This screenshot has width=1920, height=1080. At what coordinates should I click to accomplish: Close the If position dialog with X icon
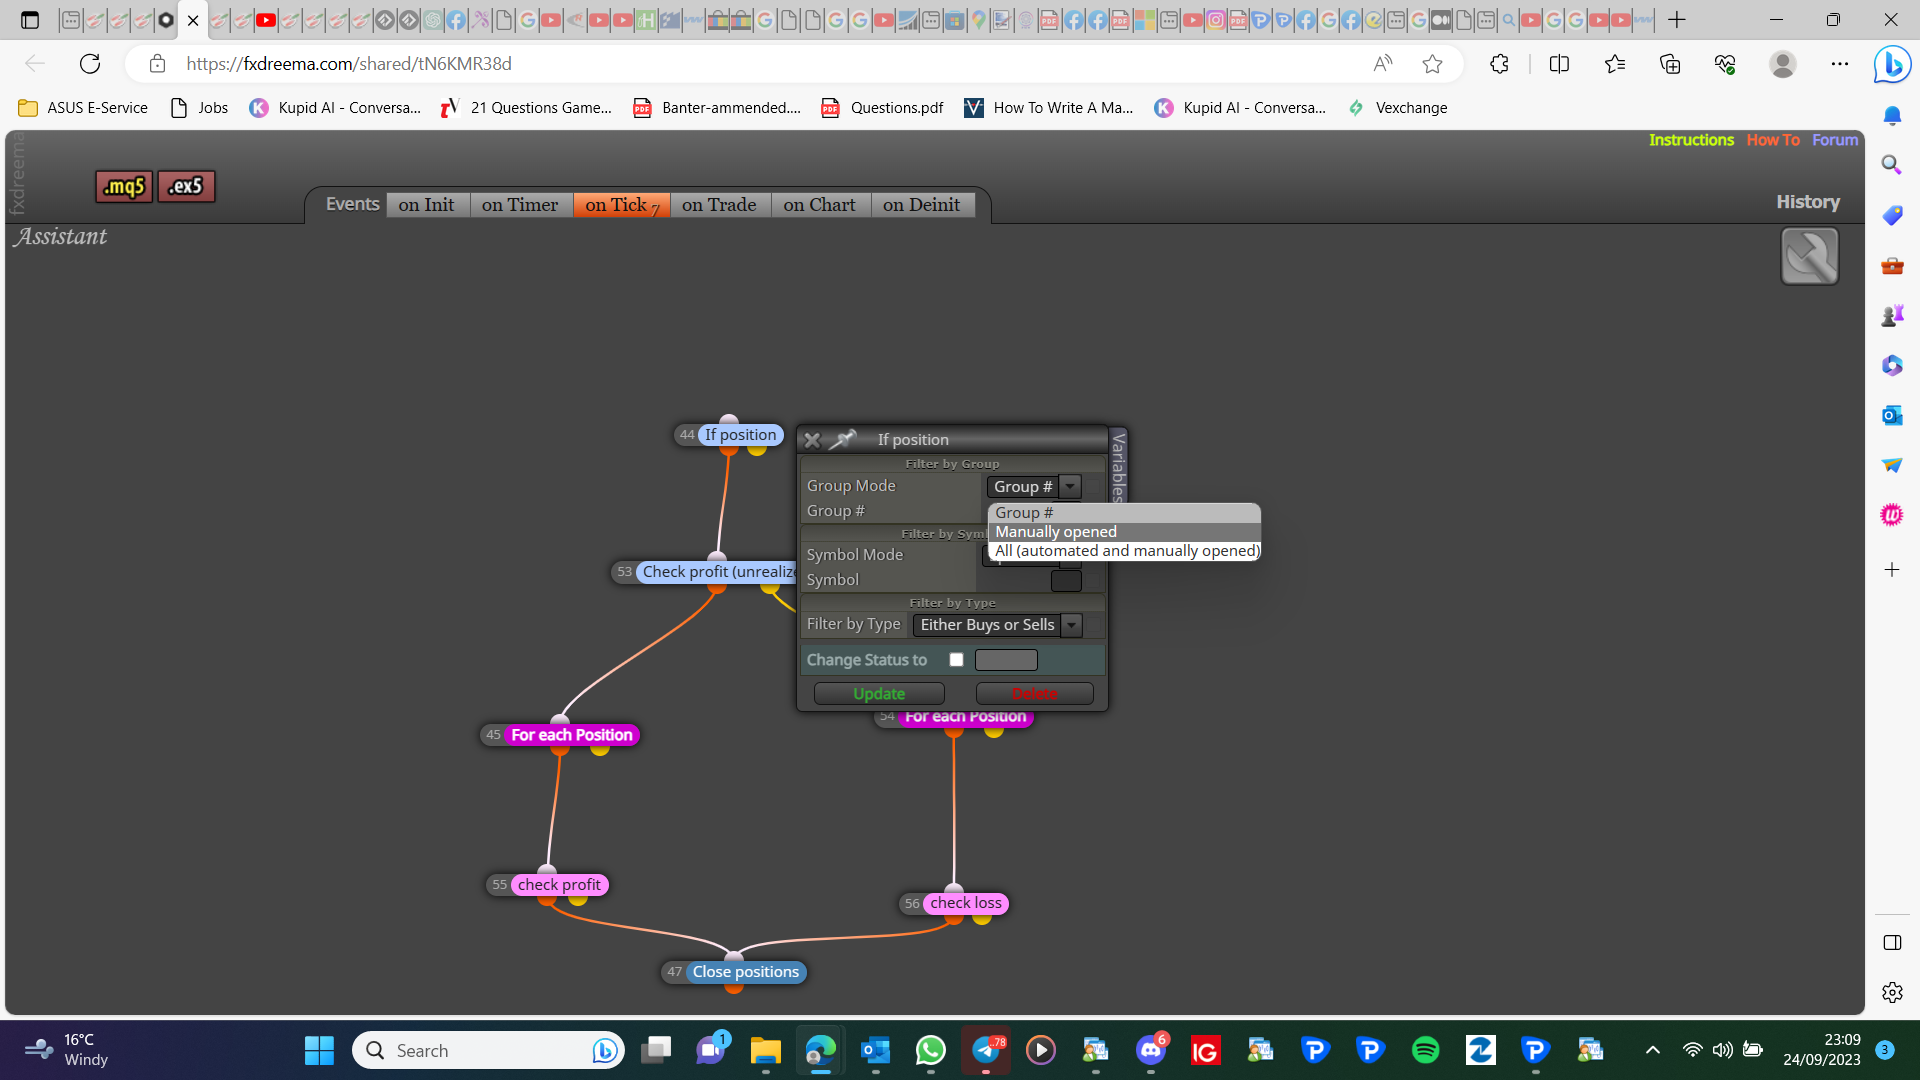pos(812,440)
